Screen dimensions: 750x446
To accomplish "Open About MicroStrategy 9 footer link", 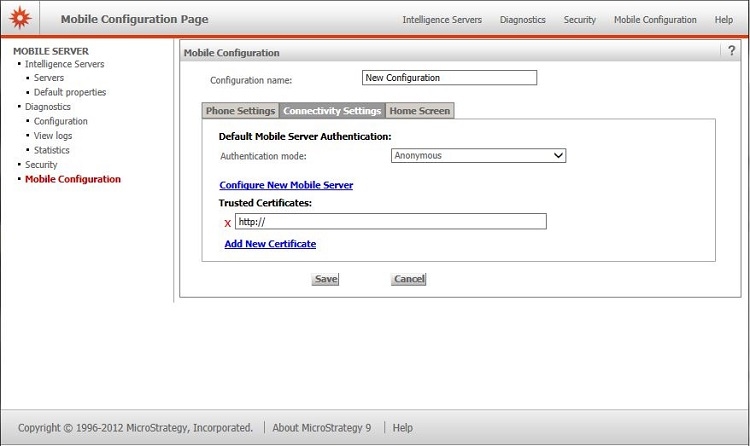I will pos(321,428).
